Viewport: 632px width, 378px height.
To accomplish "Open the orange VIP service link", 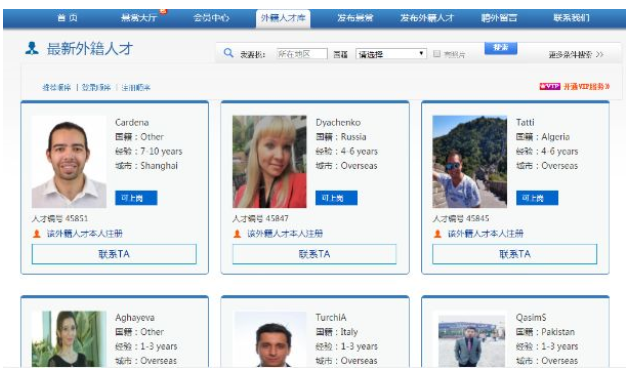I will point(586,86).
